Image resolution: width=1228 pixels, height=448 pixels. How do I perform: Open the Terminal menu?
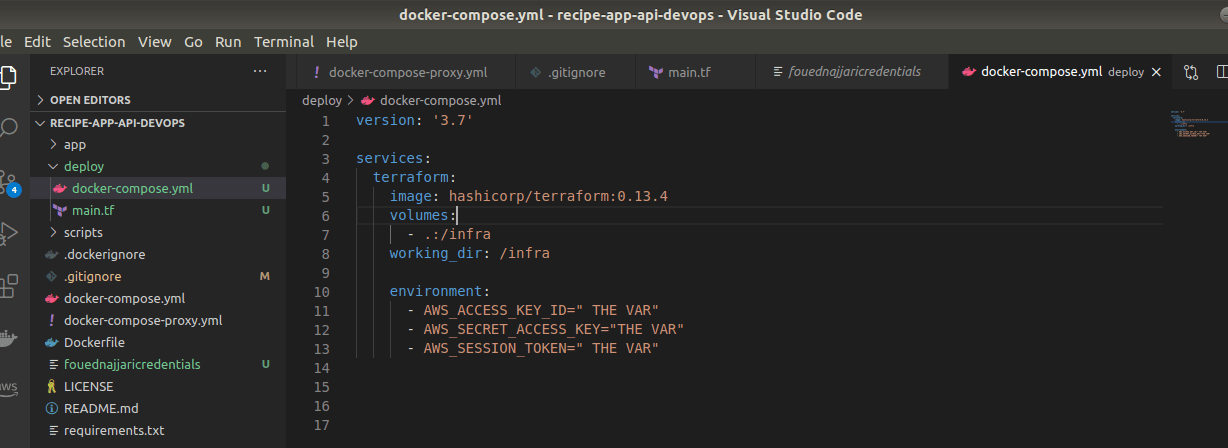284,42
